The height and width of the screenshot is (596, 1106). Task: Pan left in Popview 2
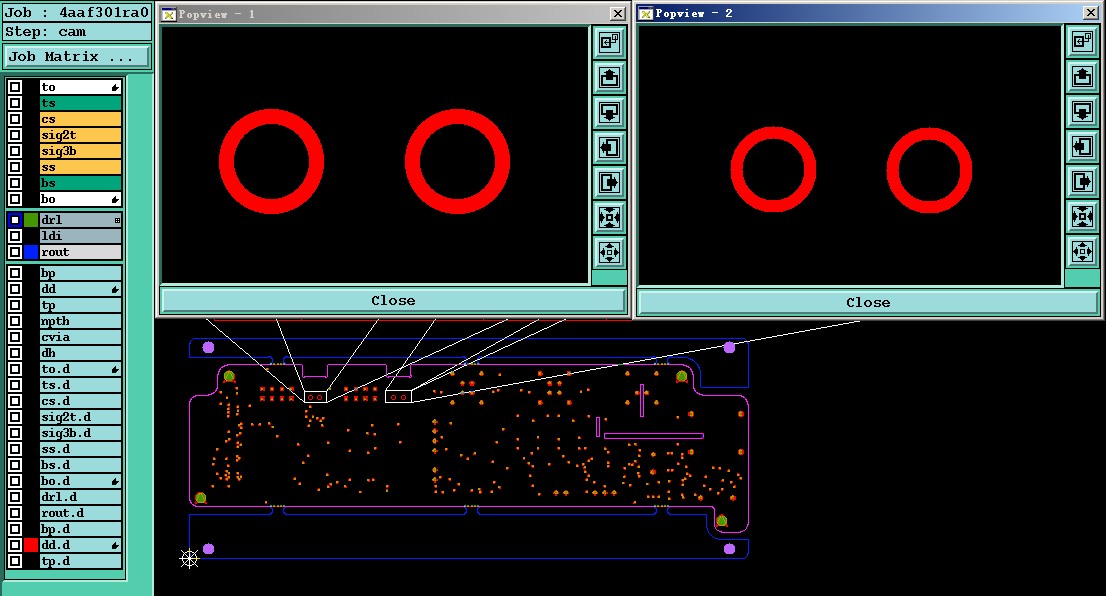click(x=1082, y=146)
